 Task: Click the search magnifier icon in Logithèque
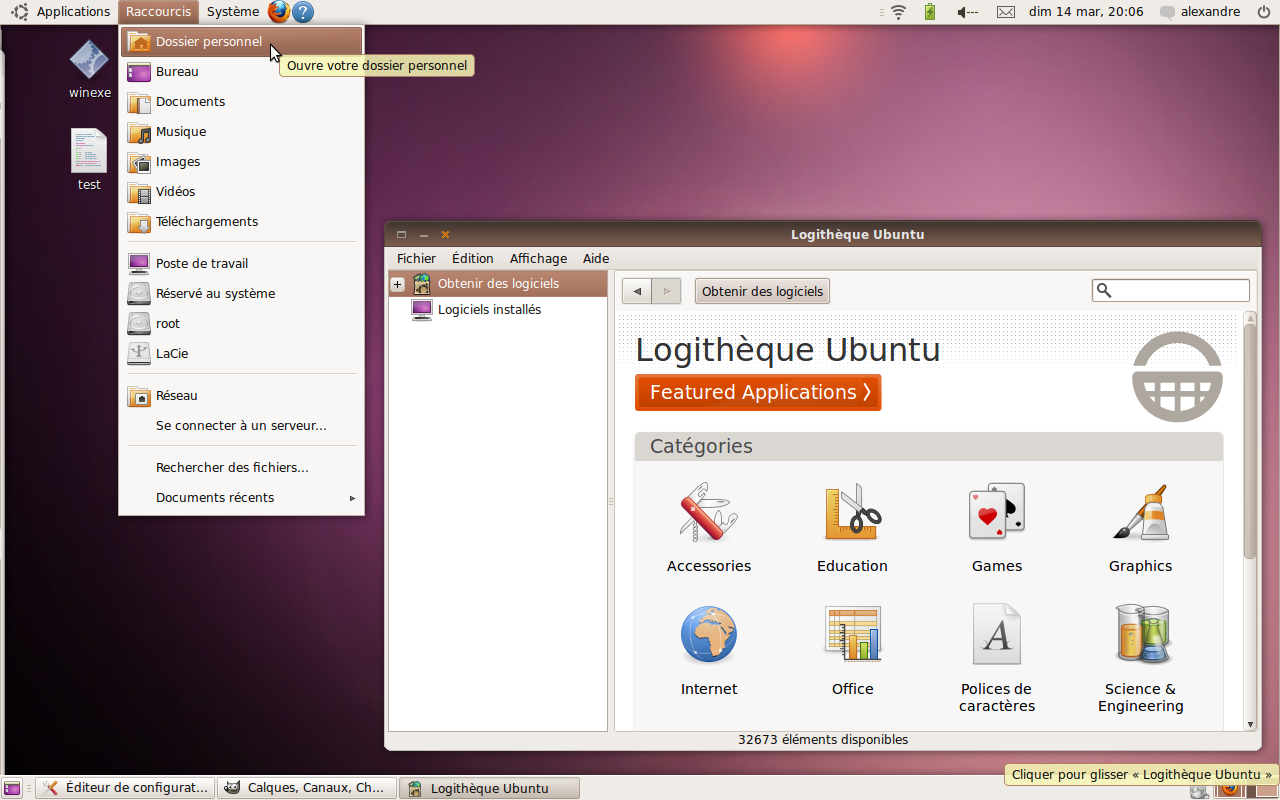(1104, 290)
